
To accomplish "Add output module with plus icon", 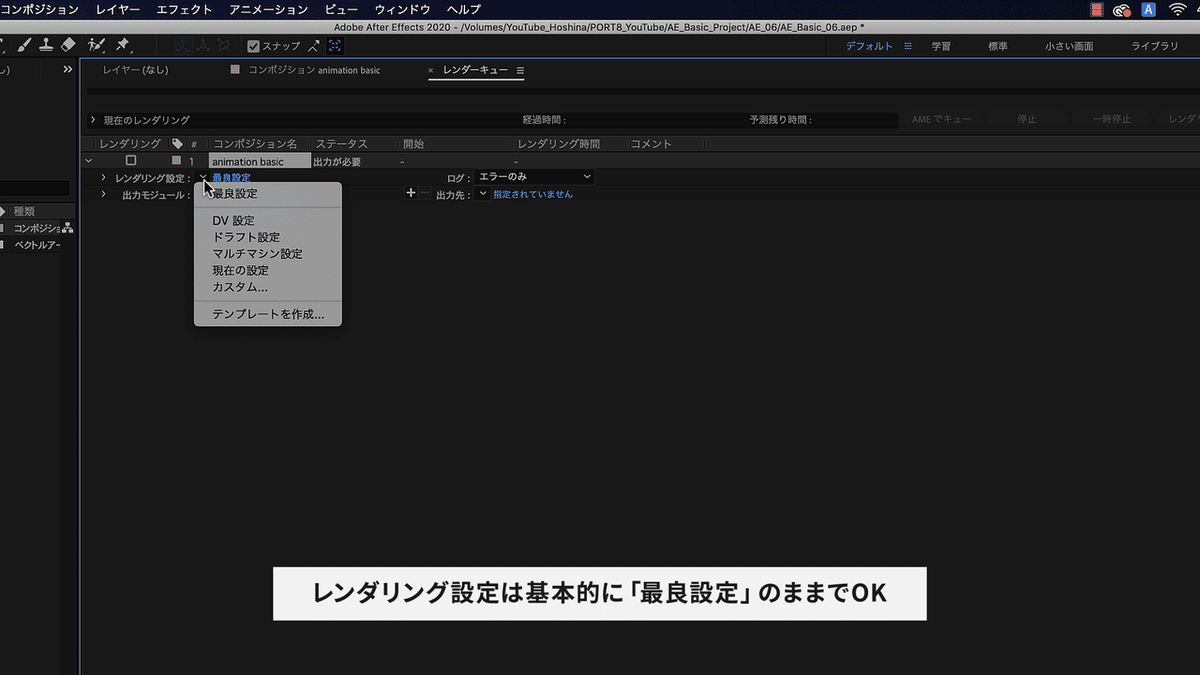I will [x=410, y=193].
